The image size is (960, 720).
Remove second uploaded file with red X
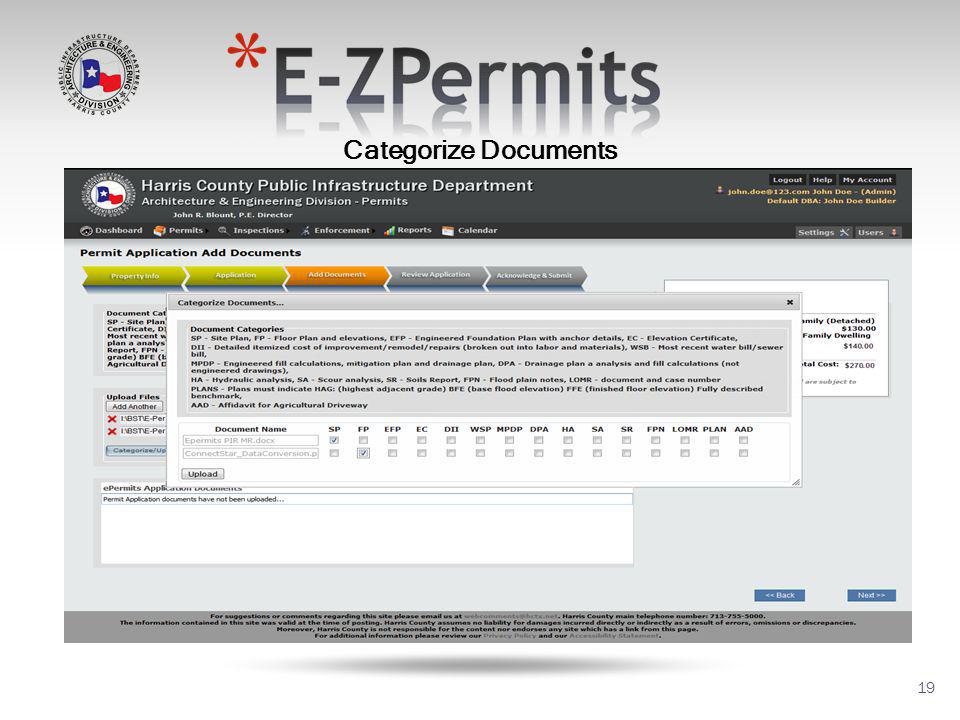point(112,432)
